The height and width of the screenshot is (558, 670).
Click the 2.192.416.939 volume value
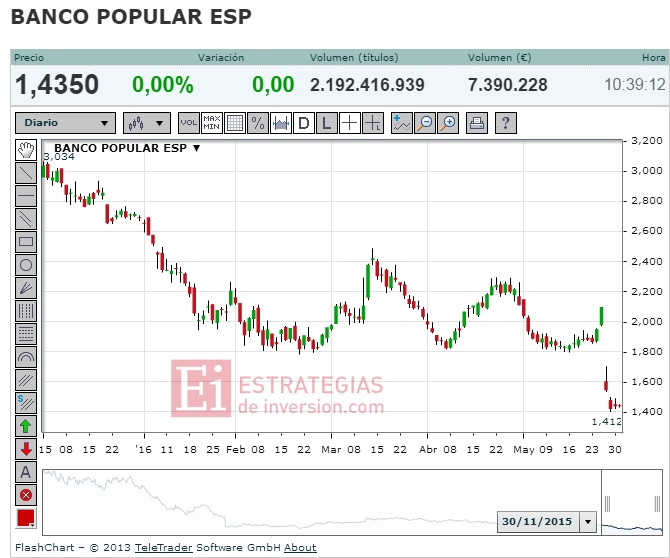coord(367,85)
